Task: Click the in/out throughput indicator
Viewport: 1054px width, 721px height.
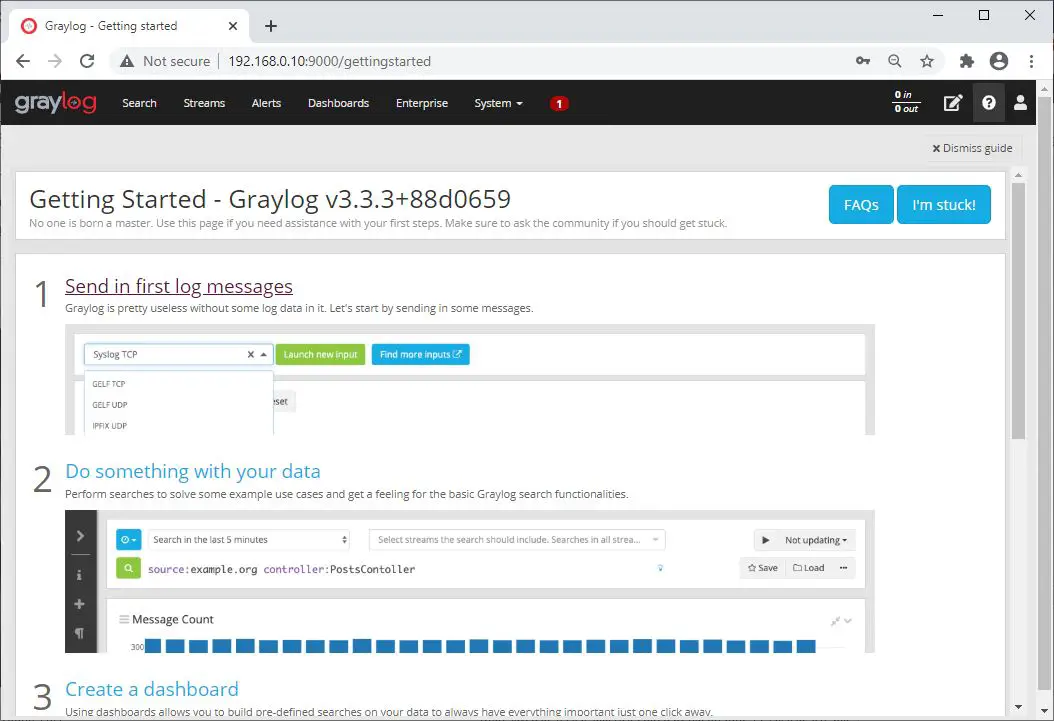Action: click(x=905, y=102)
